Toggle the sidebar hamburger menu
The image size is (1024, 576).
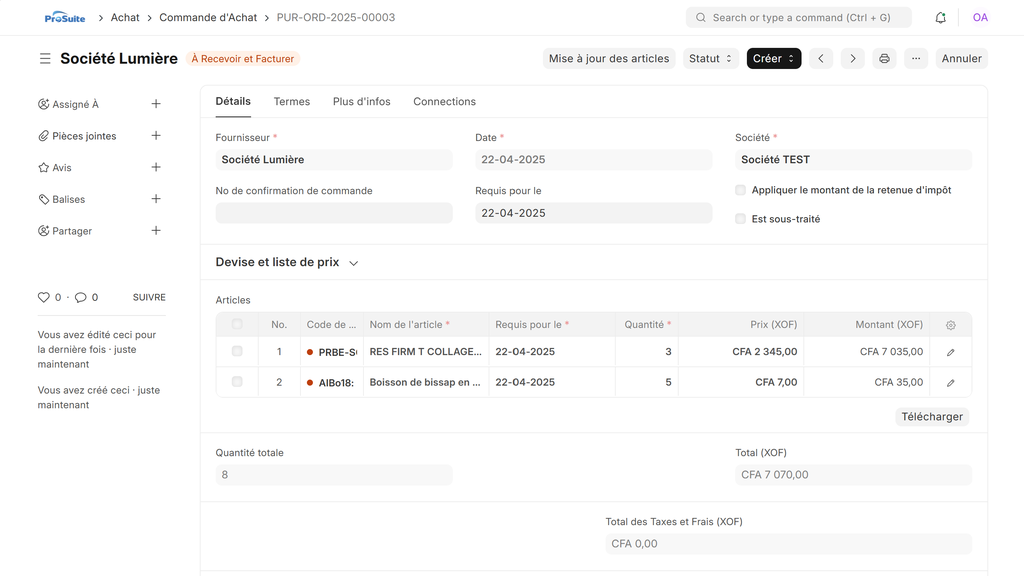(45, 59)
